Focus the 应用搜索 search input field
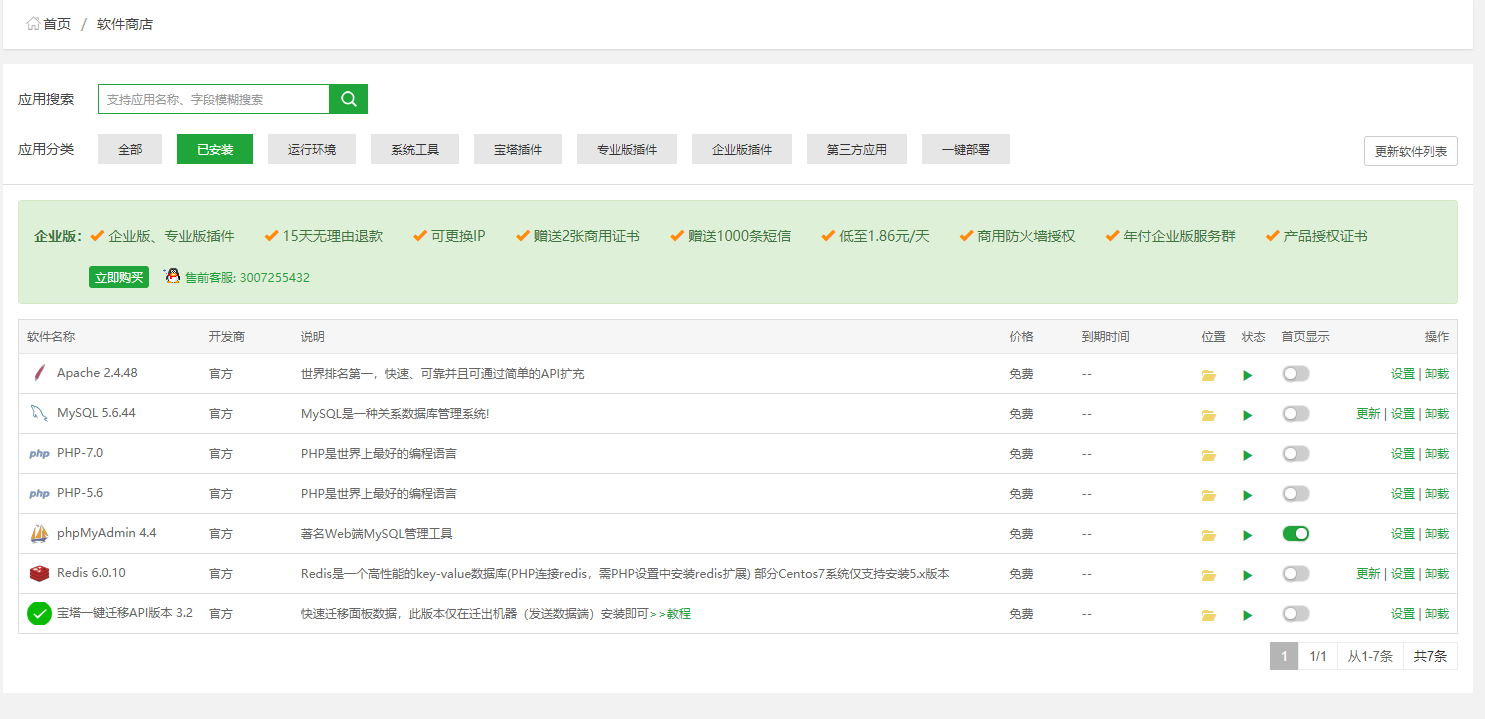 [x=214, y=99]
